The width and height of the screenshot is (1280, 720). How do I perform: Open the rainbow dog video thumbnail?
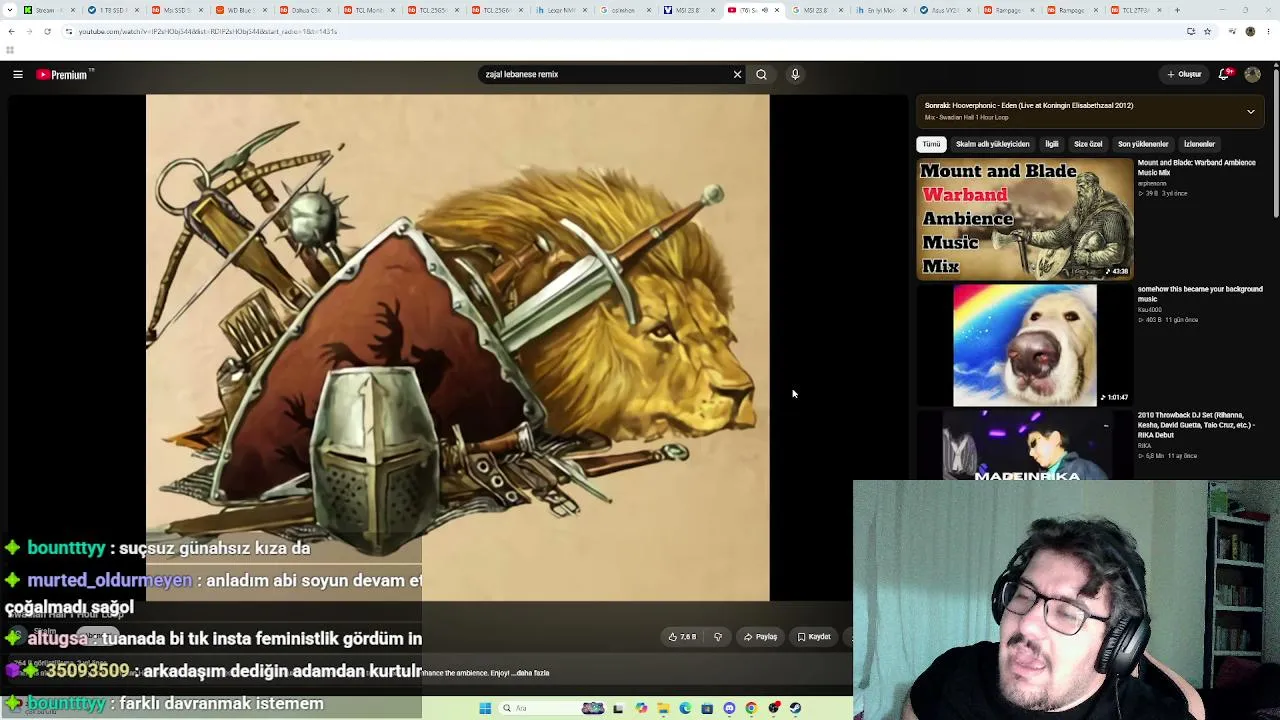point(1025,345)
